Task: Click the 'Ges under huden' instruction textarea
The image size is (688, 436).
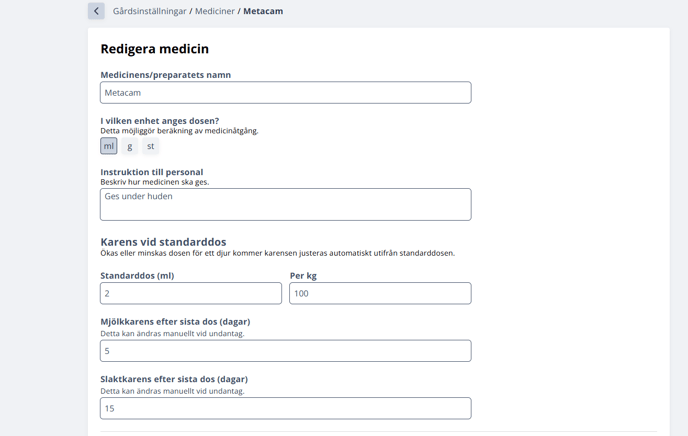Action: click(286, 204)
